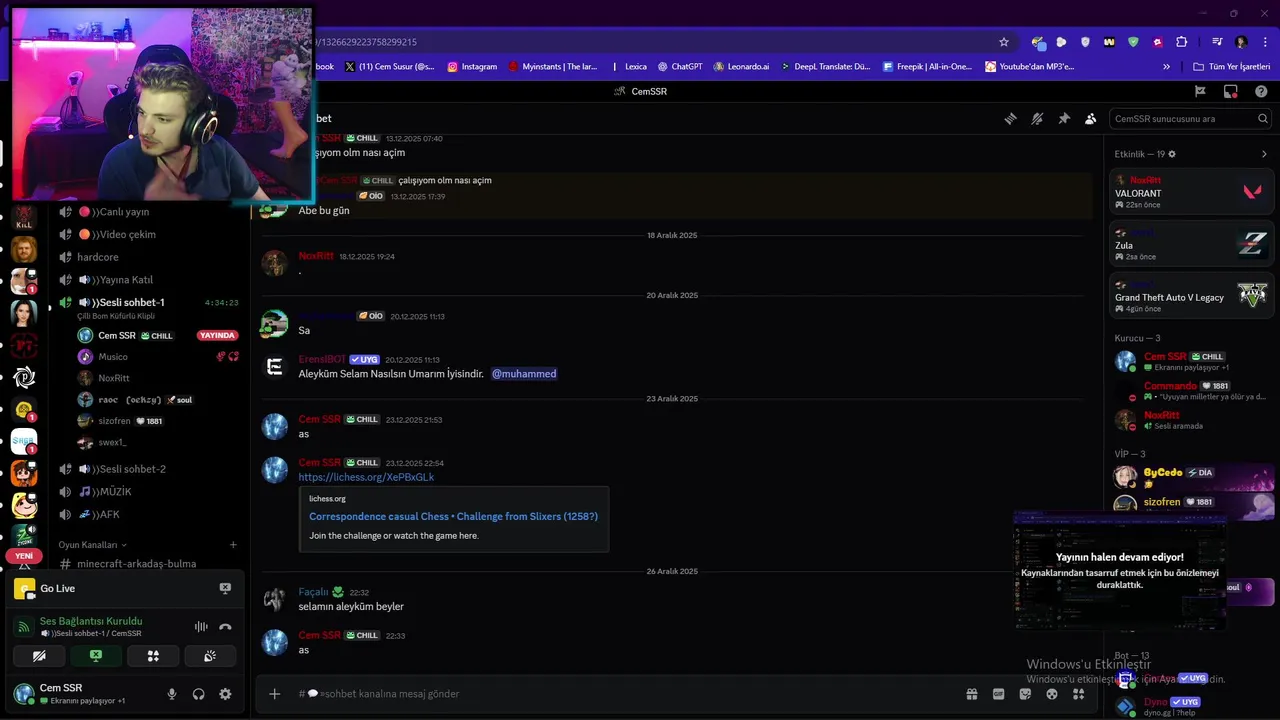Expand hidden bookmarks double chevron

(1166, 67)
